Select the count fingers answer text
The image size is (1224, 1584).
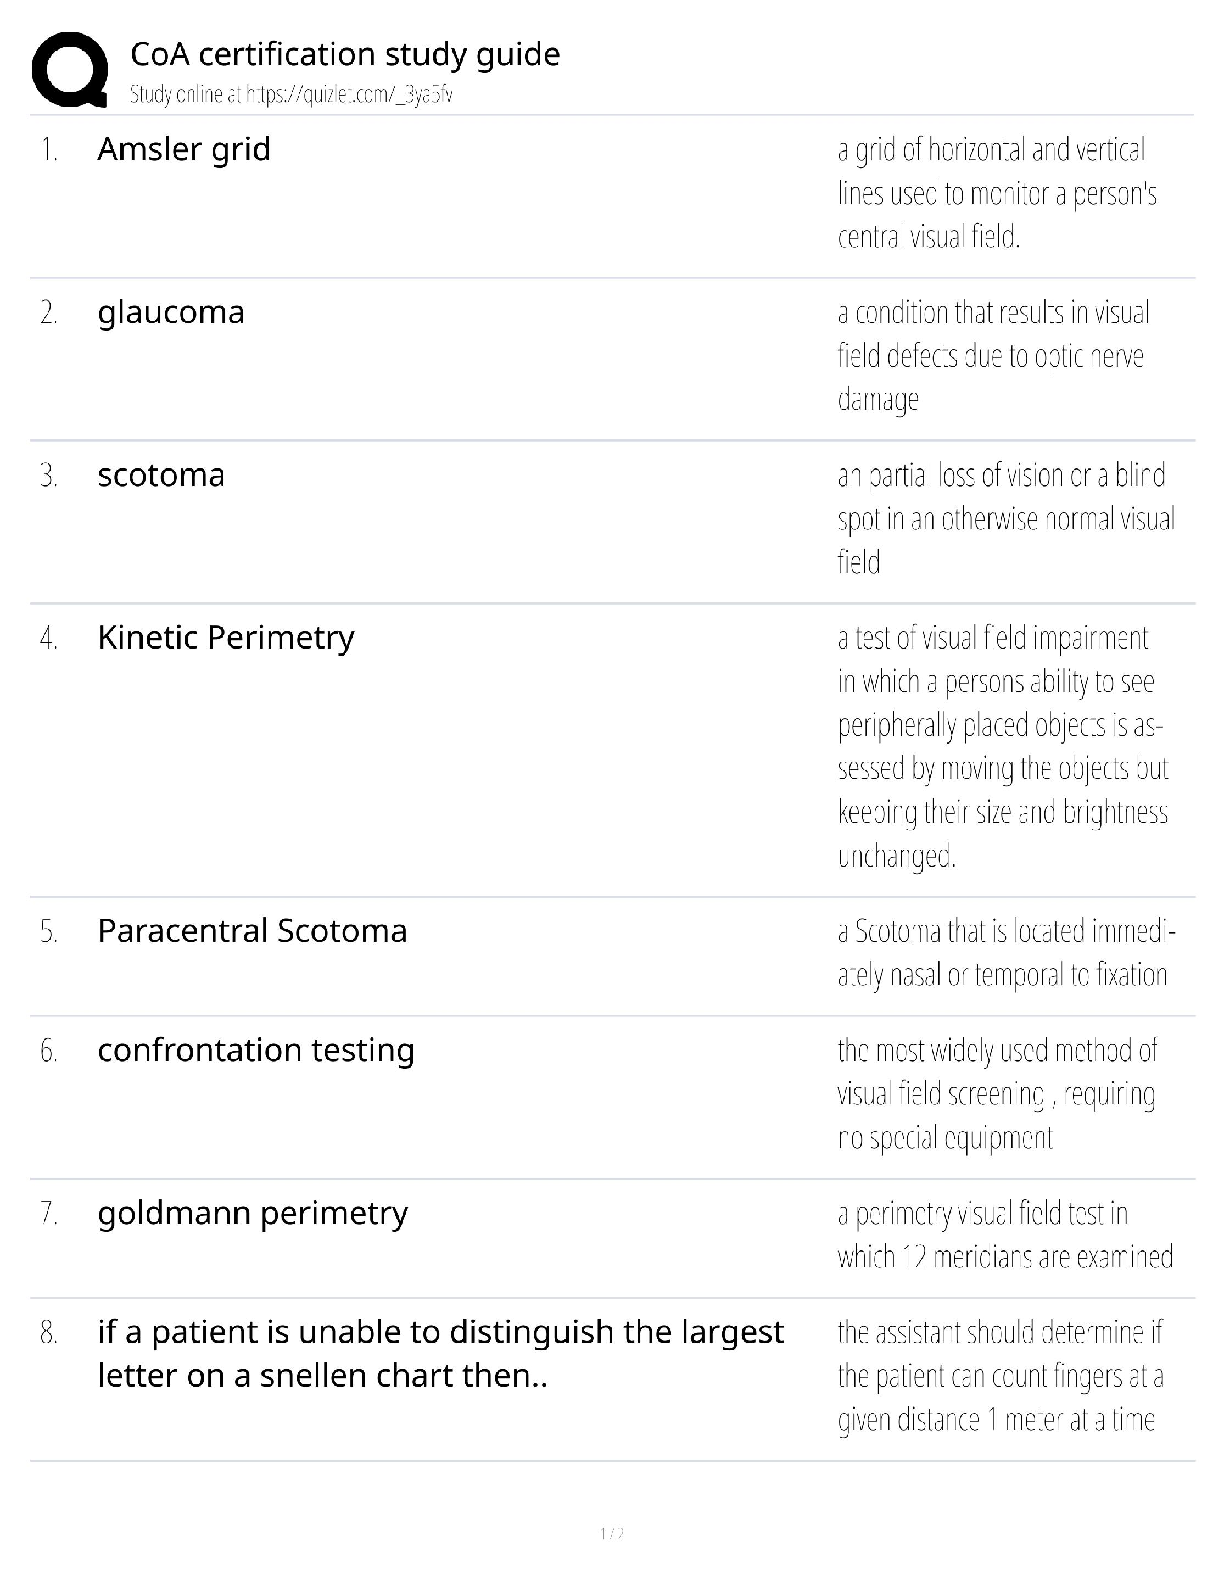(1000, 1376)
